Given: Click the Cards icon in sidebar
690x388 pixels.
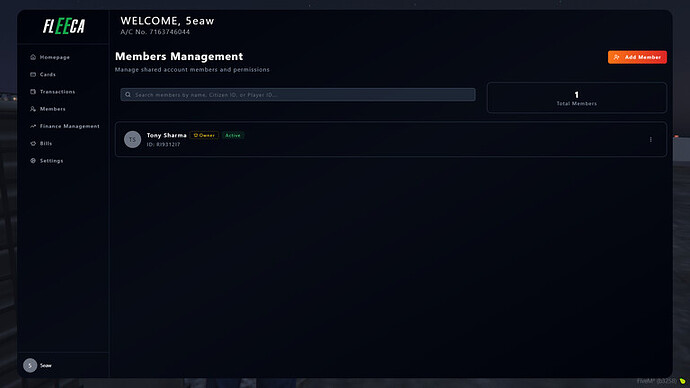Looking at the screenshot, I should (x=33, y=74).
